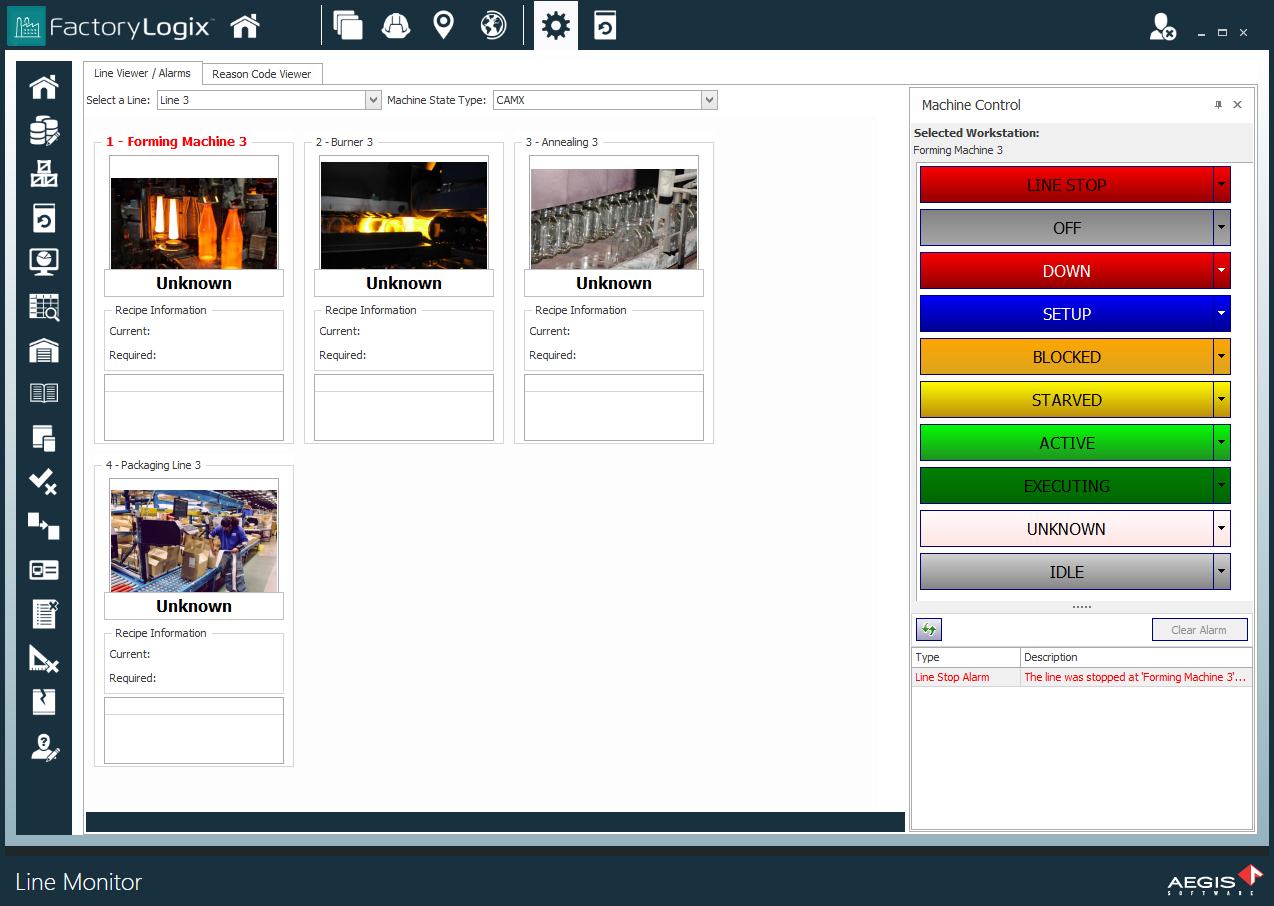Open the Machine State Type dropdown
The image size is (1274, 906).
tap(709, 99)
